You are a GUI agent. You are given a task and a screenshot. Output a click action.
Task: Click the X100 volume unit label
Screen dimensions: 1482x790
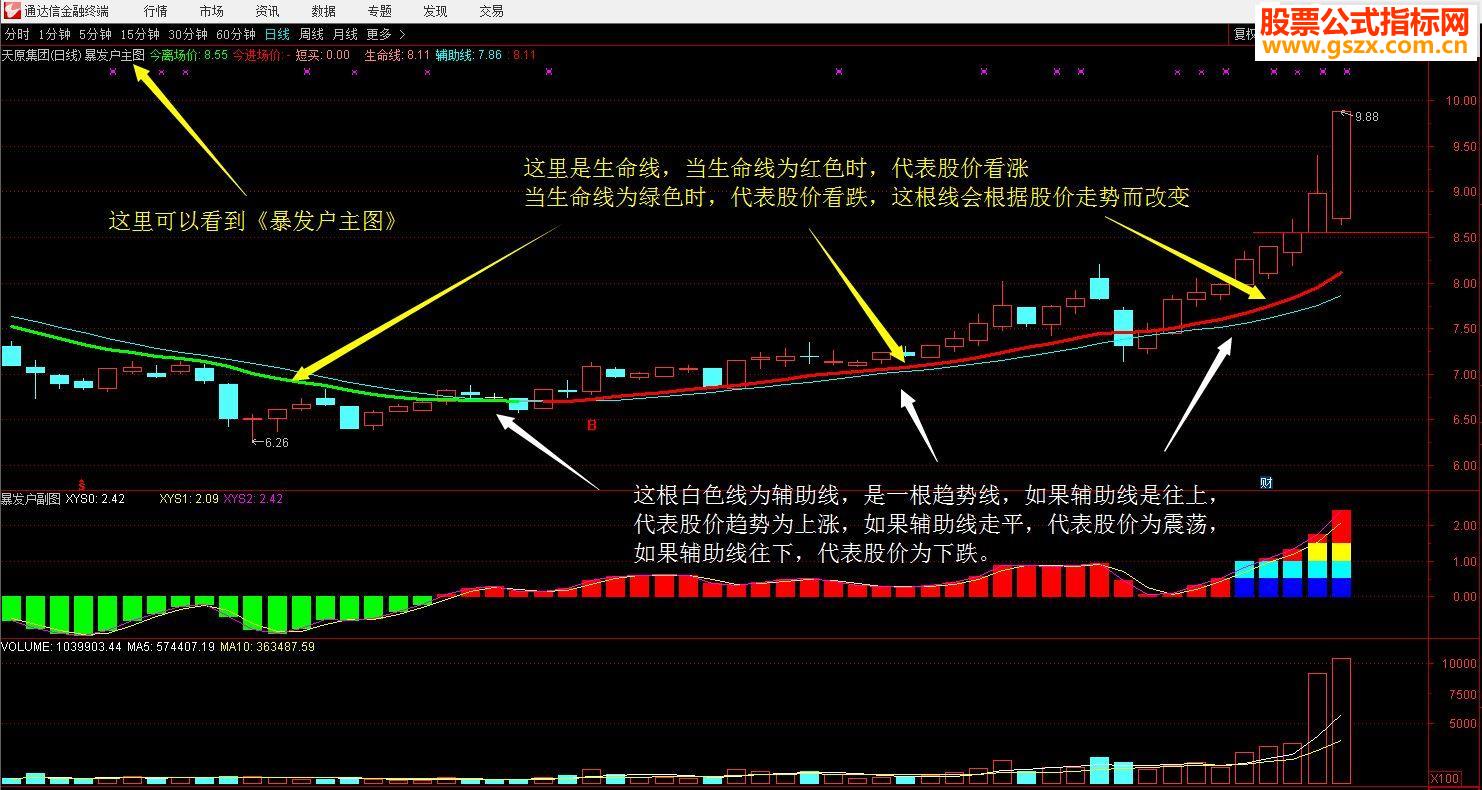coord(1445,778)
